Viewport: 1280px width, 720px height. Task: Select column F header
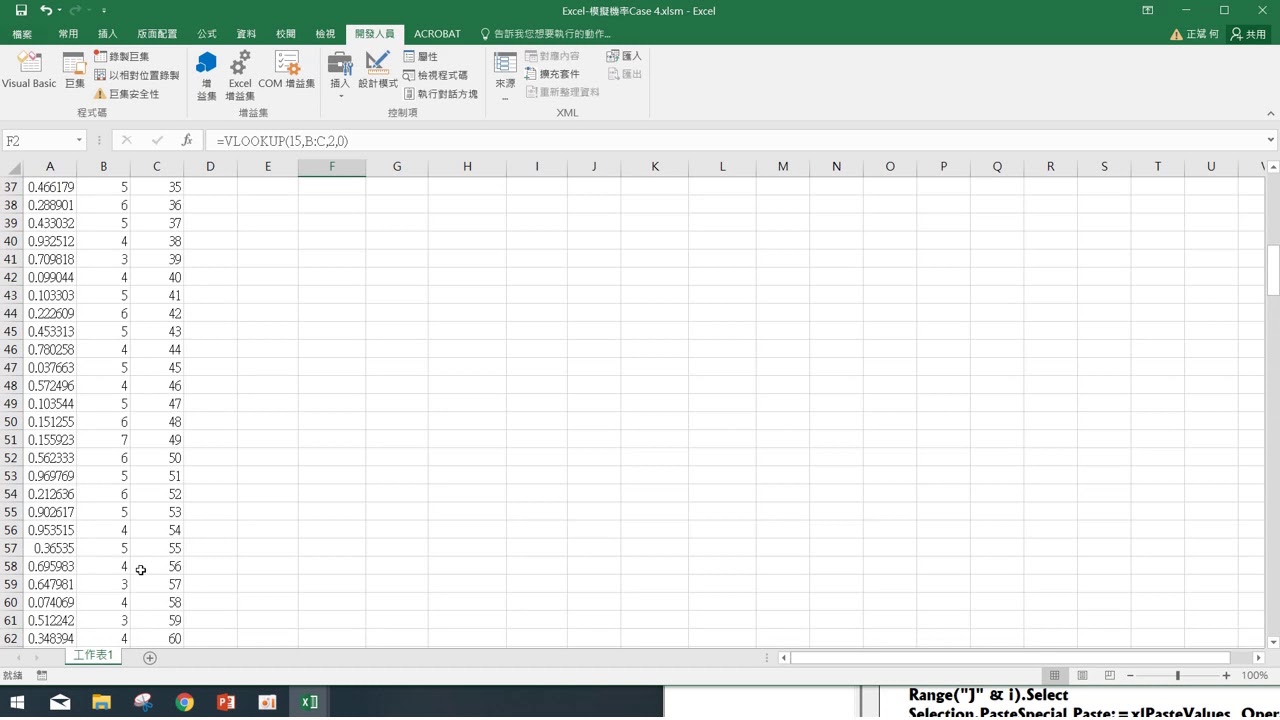coord(332,166)
